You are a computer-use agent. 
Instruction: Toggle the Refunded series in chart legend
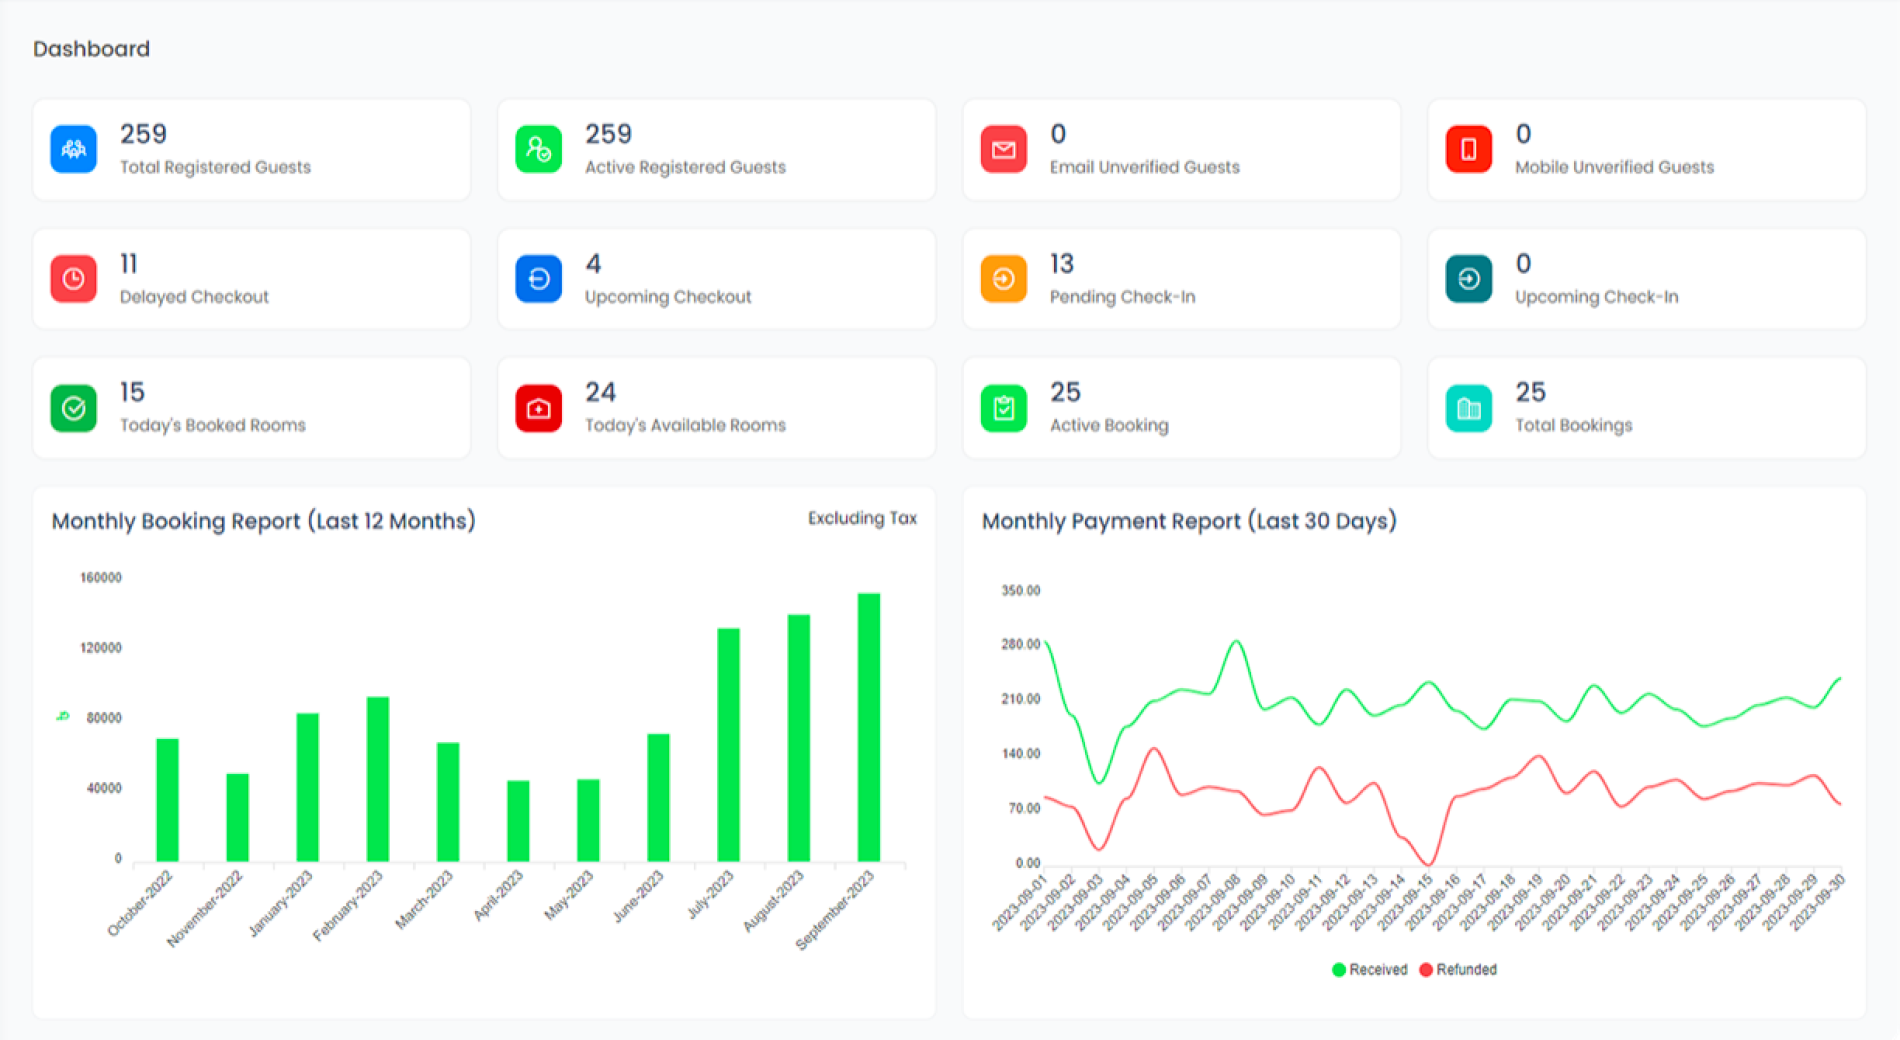(x=1458, y=970)
